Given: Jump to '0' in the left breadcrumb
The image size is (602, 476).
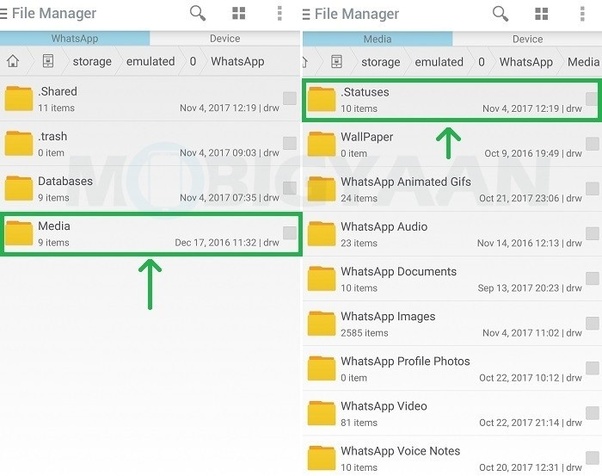Looking at the screenshot, I should [x=193, y=61].
